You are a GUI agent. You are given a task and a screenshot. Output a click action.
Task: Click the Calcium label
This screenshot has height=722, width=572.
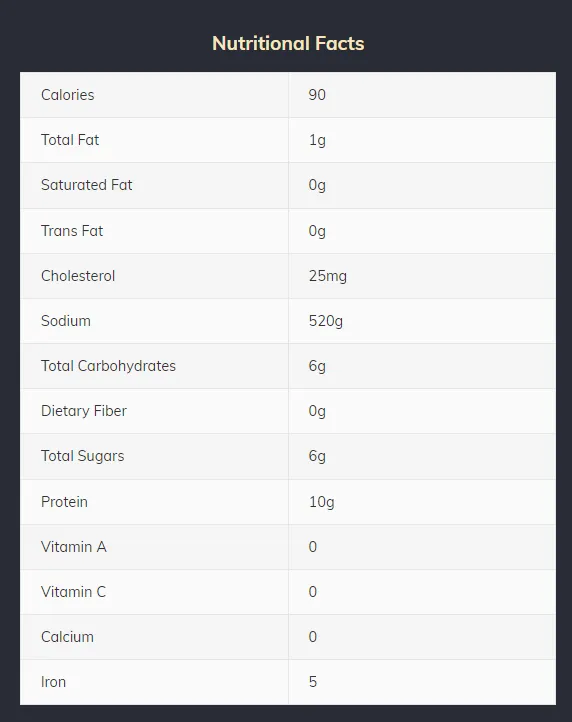pos(67,637)
